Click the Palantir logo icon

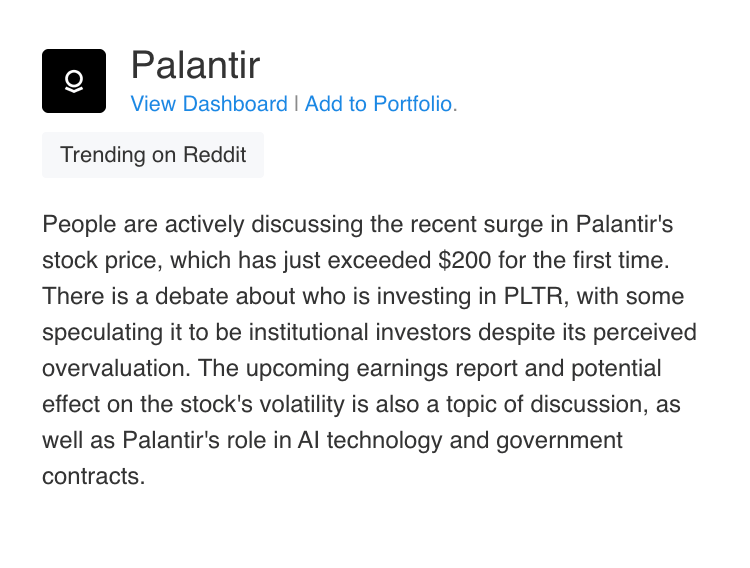pyautogui.click(x=74, y=81)
